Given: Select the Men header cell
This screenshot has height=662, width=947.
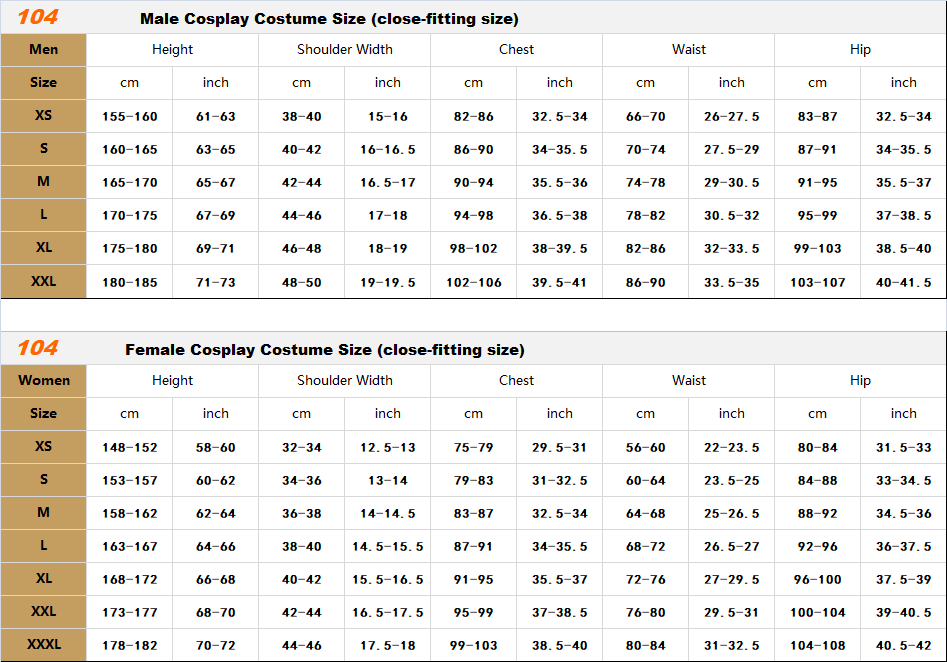Looking at the screenshot, I should point(43,50).
